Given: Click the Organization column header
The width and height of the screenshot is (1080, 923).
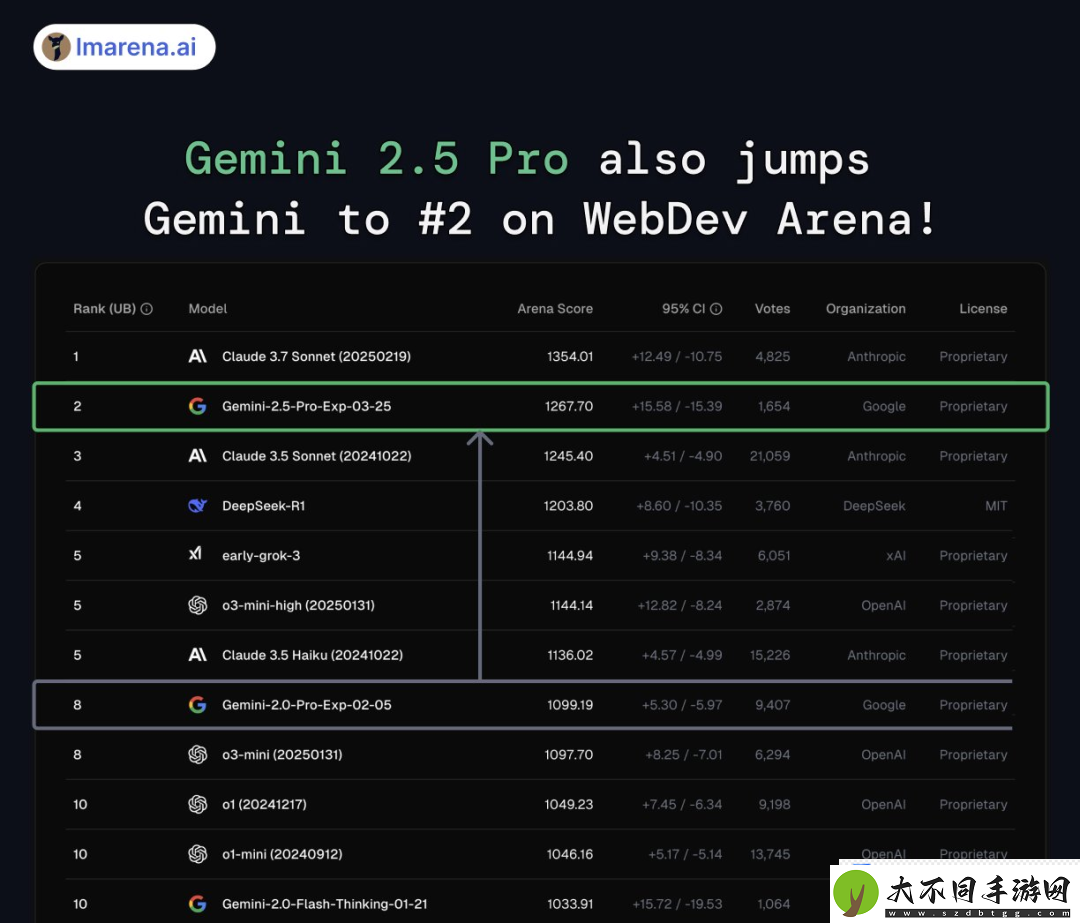Looking at the screenshot, I should pos(866,309).
